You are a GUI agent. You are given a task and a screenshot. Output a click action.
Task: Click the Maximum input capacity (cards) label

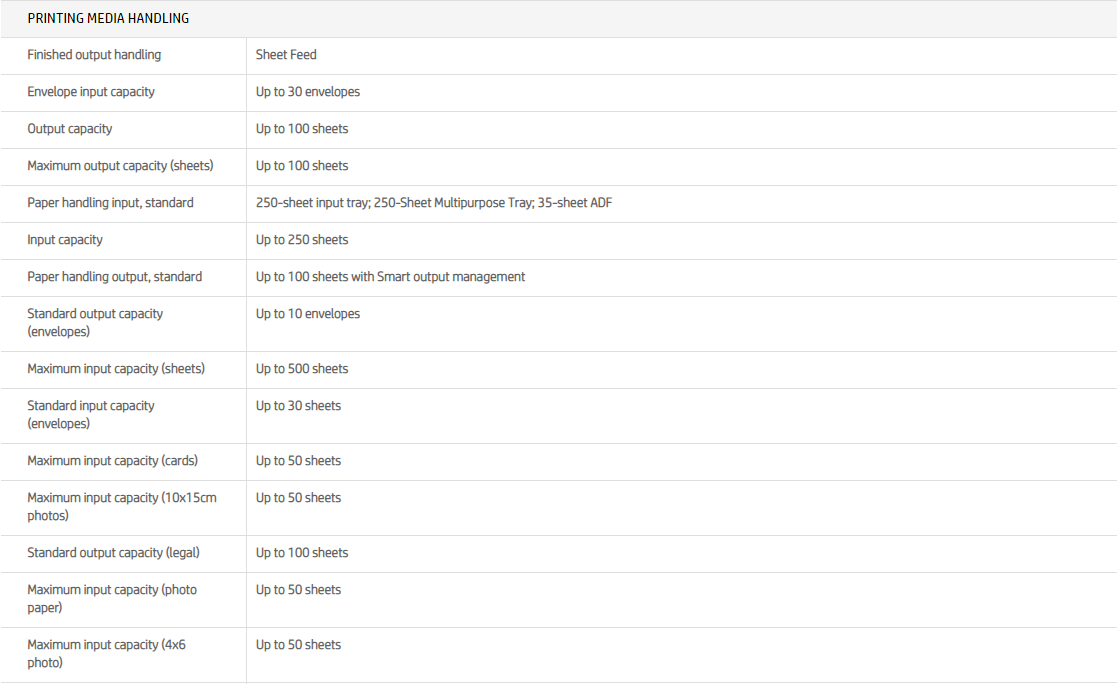point(112,461)
